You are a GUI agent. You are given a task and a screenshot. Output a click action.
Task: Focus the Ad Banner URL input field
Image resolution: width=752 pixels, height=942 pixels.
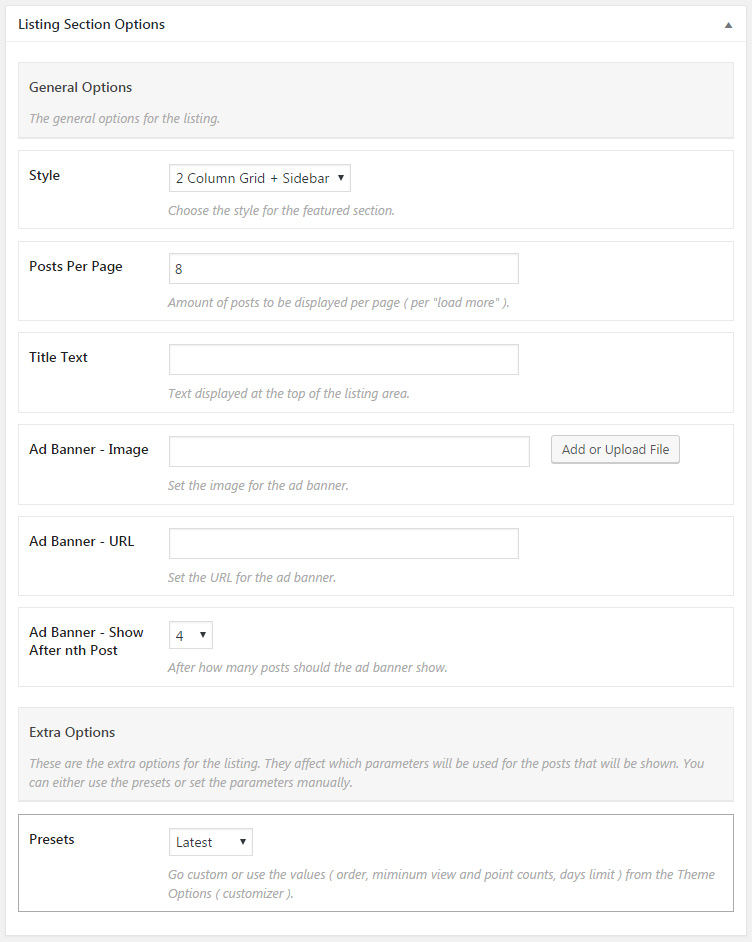point(343,543)
